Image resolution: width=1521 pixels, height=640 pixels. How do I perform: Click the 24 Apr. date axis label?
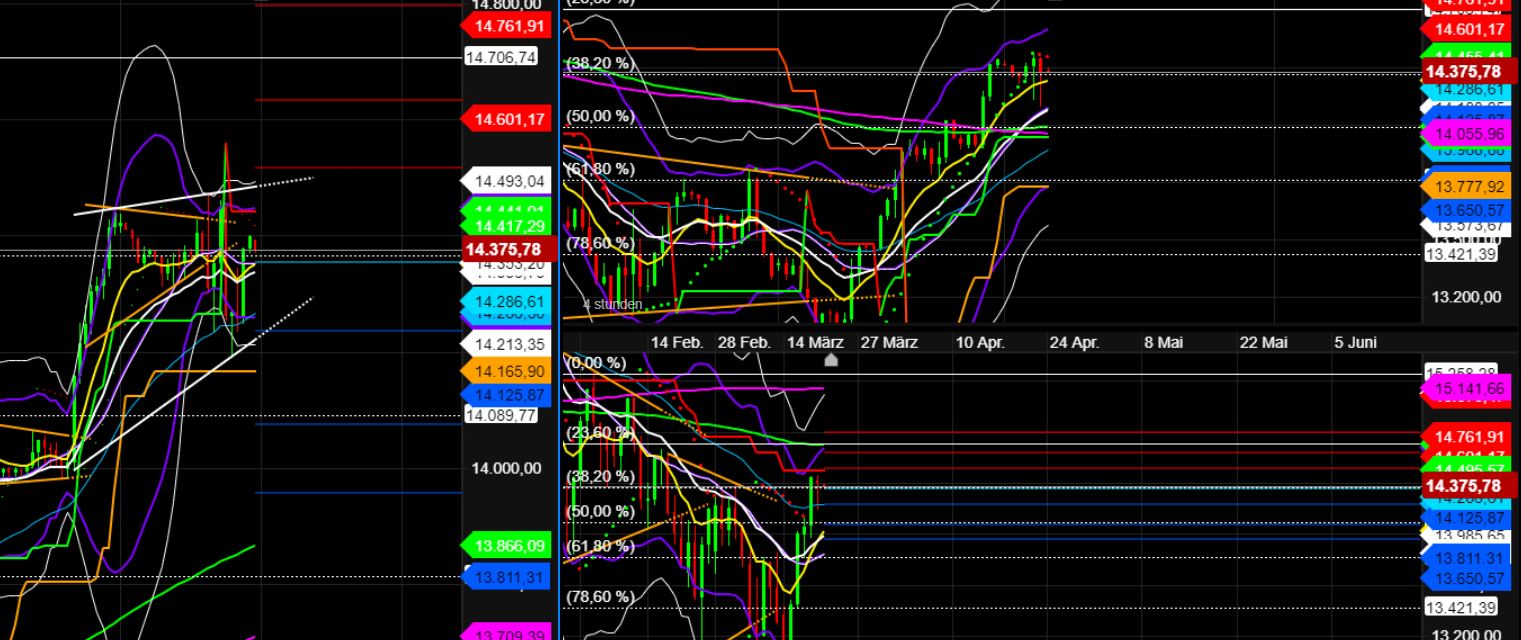coord(1076,342)
